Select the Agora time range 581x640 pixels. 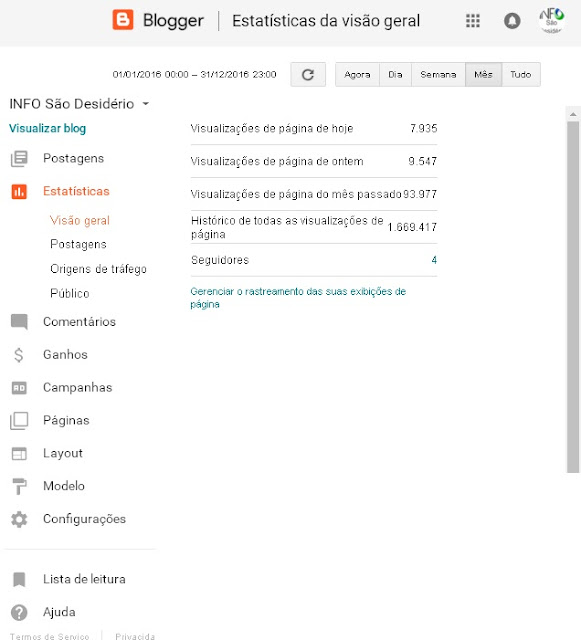[357, 74]
